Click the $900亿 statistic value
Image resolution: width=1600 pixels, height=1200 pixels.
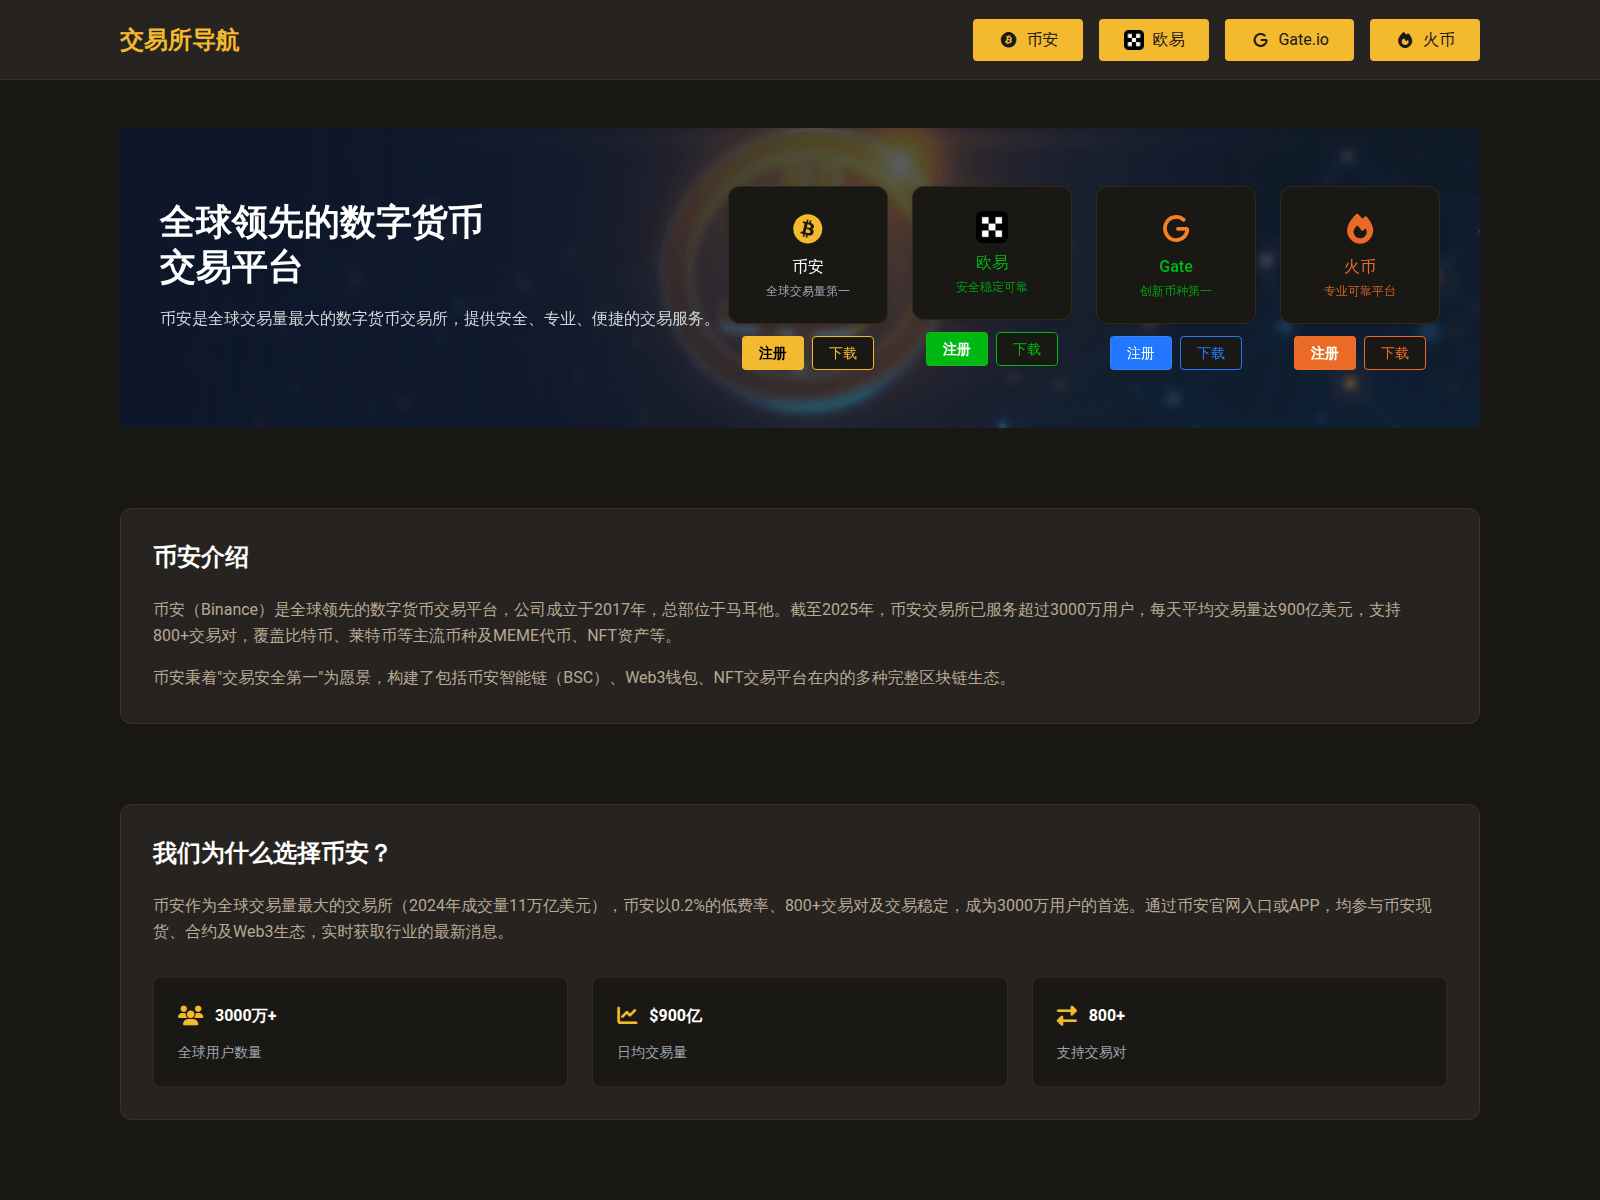click(x=676, y=1015)
